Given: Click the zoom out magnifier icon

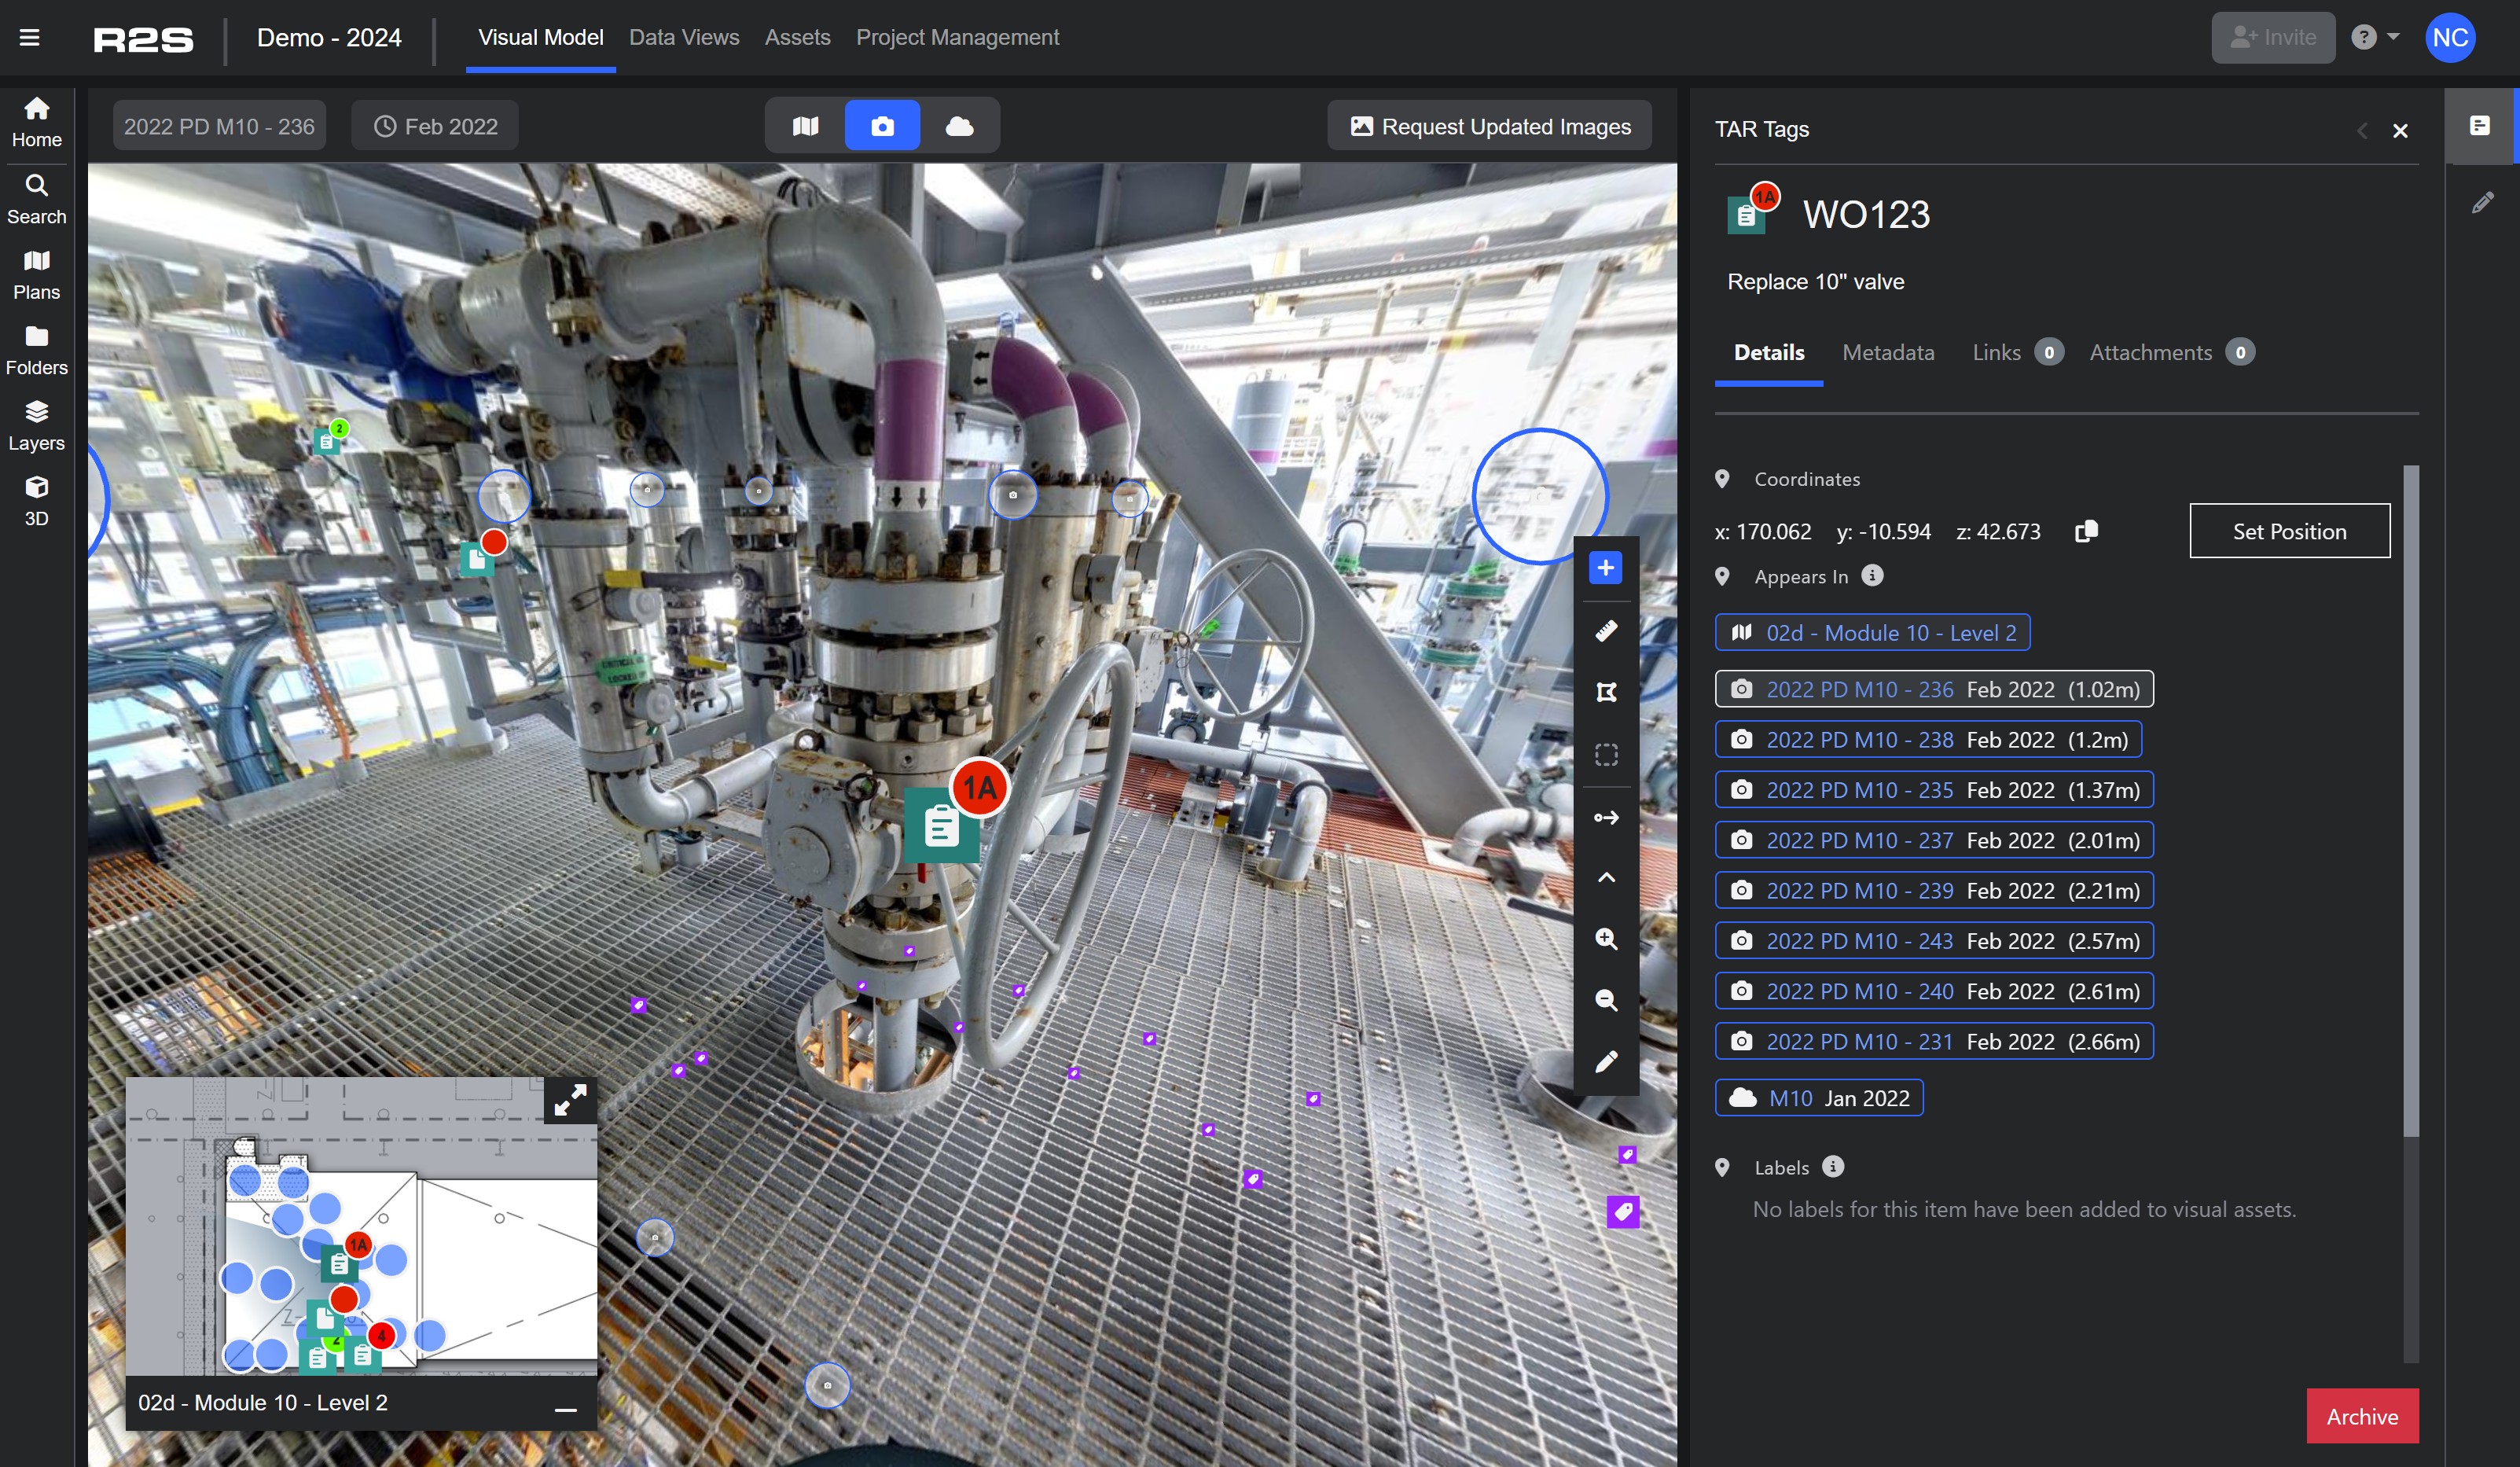Looking at the screenshot, I should point(1606,1000).
